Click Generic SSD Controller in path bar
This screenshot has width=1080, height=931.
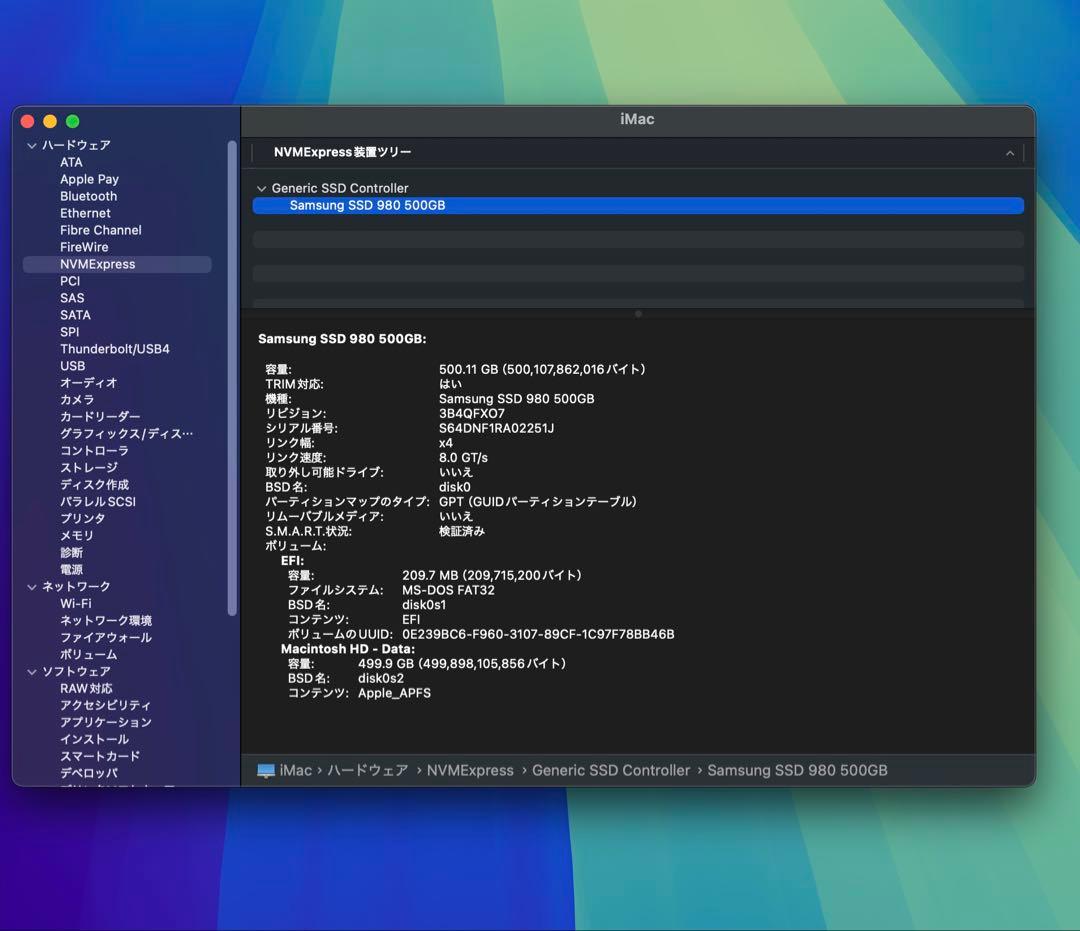point(610,771)
